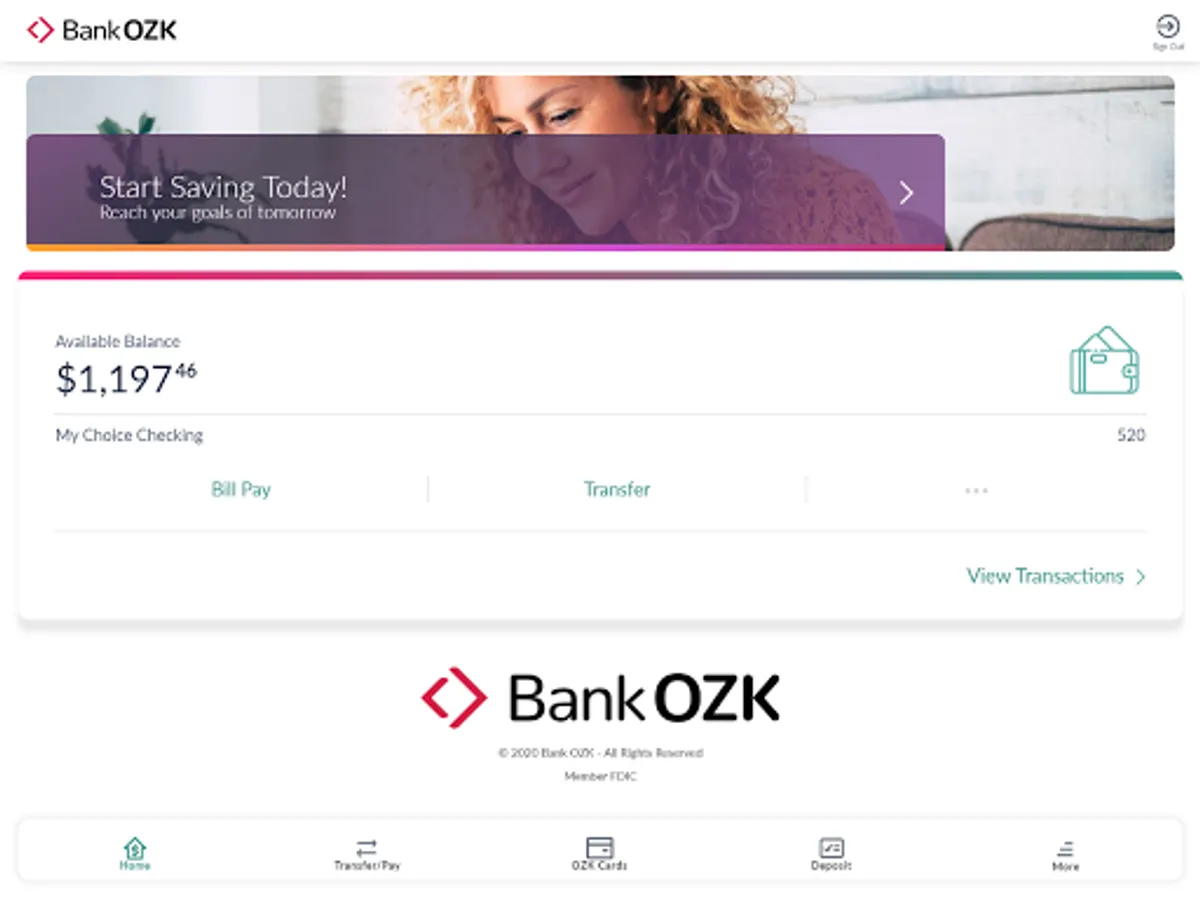Open the OZK Cards icon

599,847
